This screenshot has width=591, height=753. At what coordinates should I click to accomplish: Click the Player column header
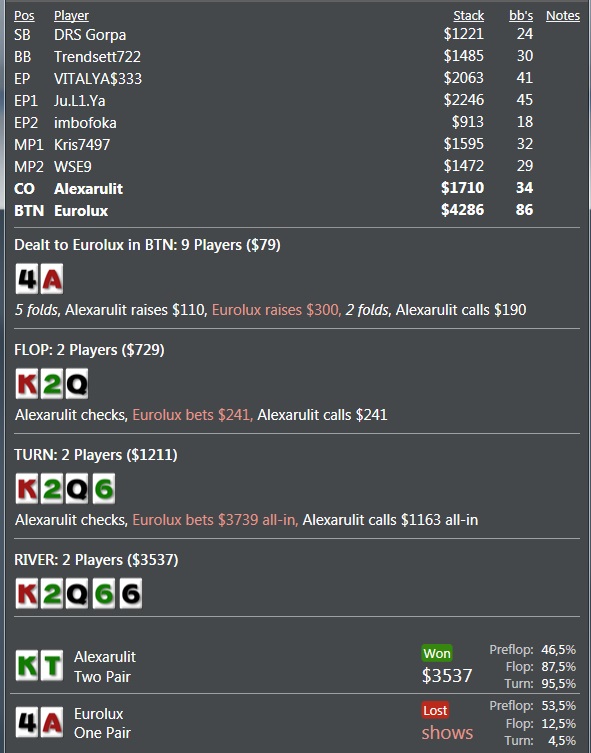71,16
